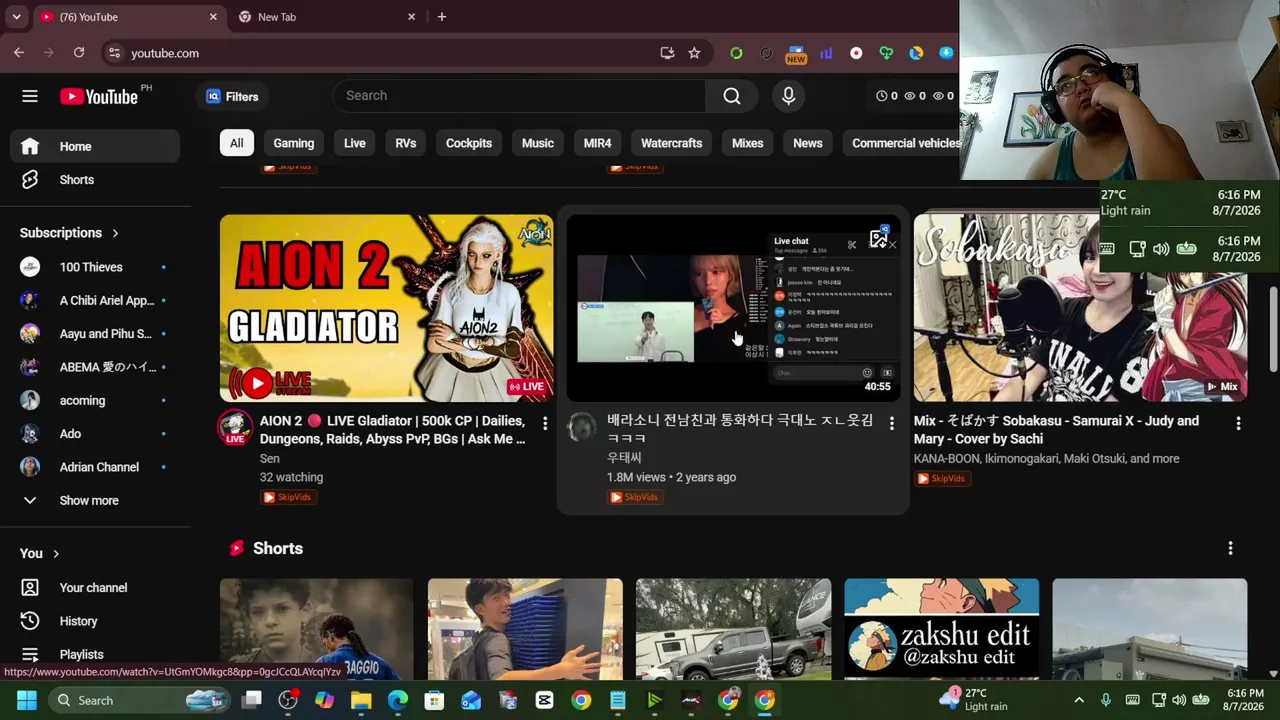
Task: Select the Live filter chip
Action: [355, 143]
